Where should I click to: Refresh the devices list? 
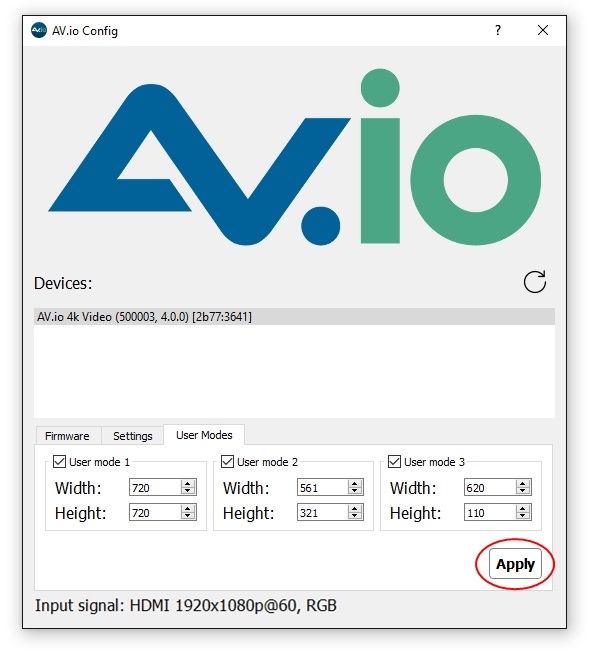click(x=535, y=282)
